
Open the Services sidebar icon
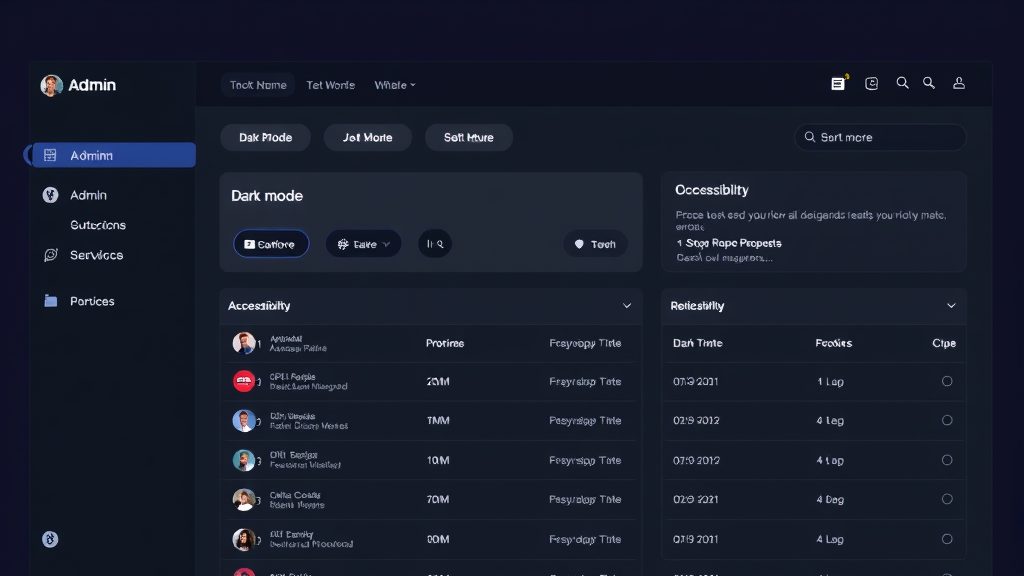pyautogui.click(x=50, y=255)
